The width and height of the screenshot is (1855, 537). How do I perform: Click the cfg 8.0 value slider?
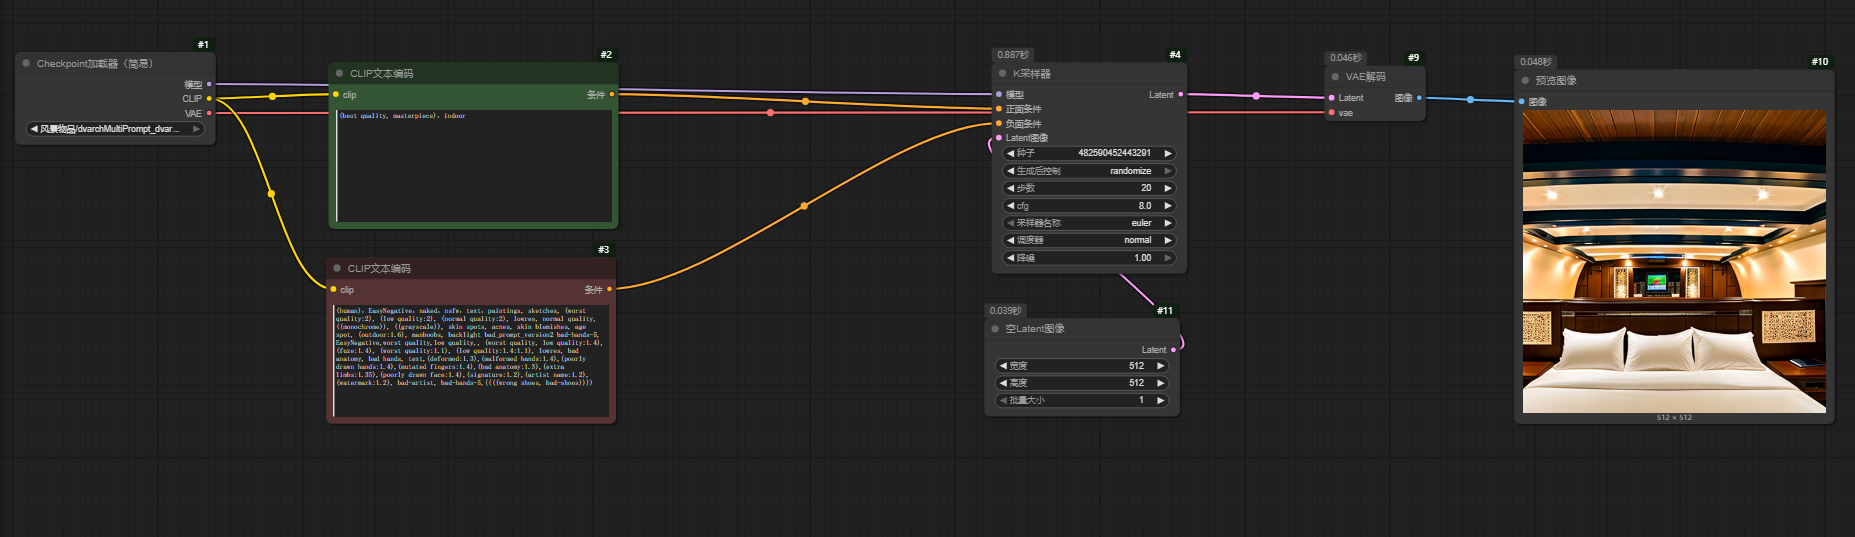coord(1089,206)
